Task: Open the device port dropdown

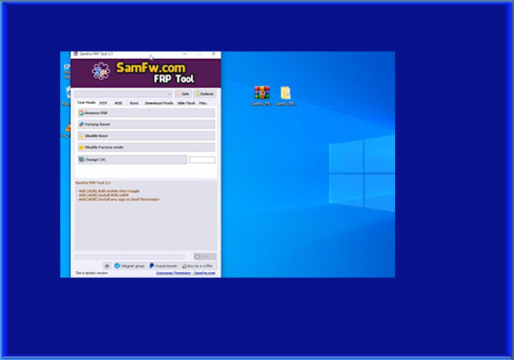Action: pos(123,94)
